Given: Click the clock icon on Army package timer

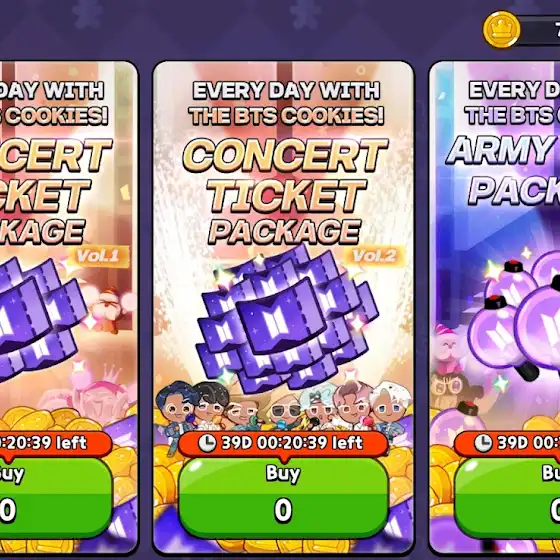Looking at the screenshot, I should click(x=483, y=443).
